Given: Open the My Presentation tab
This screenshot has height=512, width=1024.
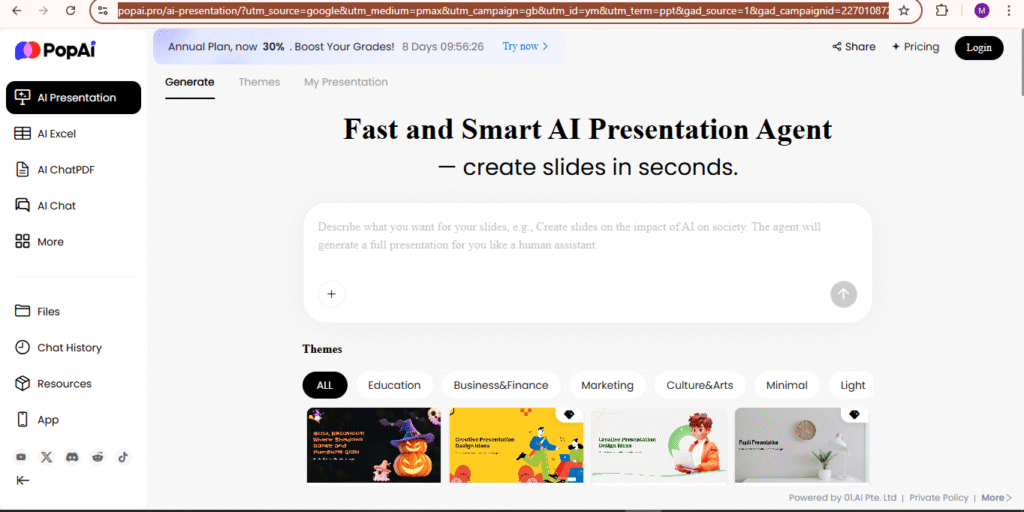Looking at the screenshot, I should pos(346,82).
